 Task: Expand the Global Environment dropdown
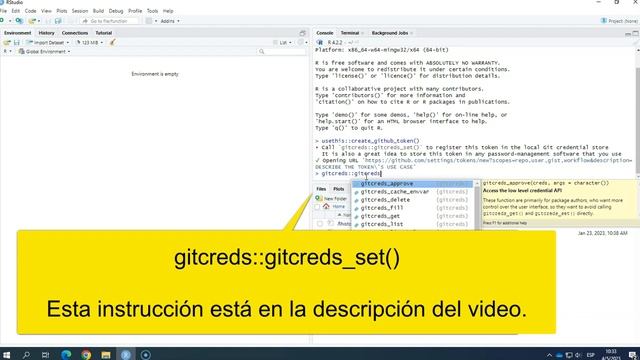tap(44, 51)
